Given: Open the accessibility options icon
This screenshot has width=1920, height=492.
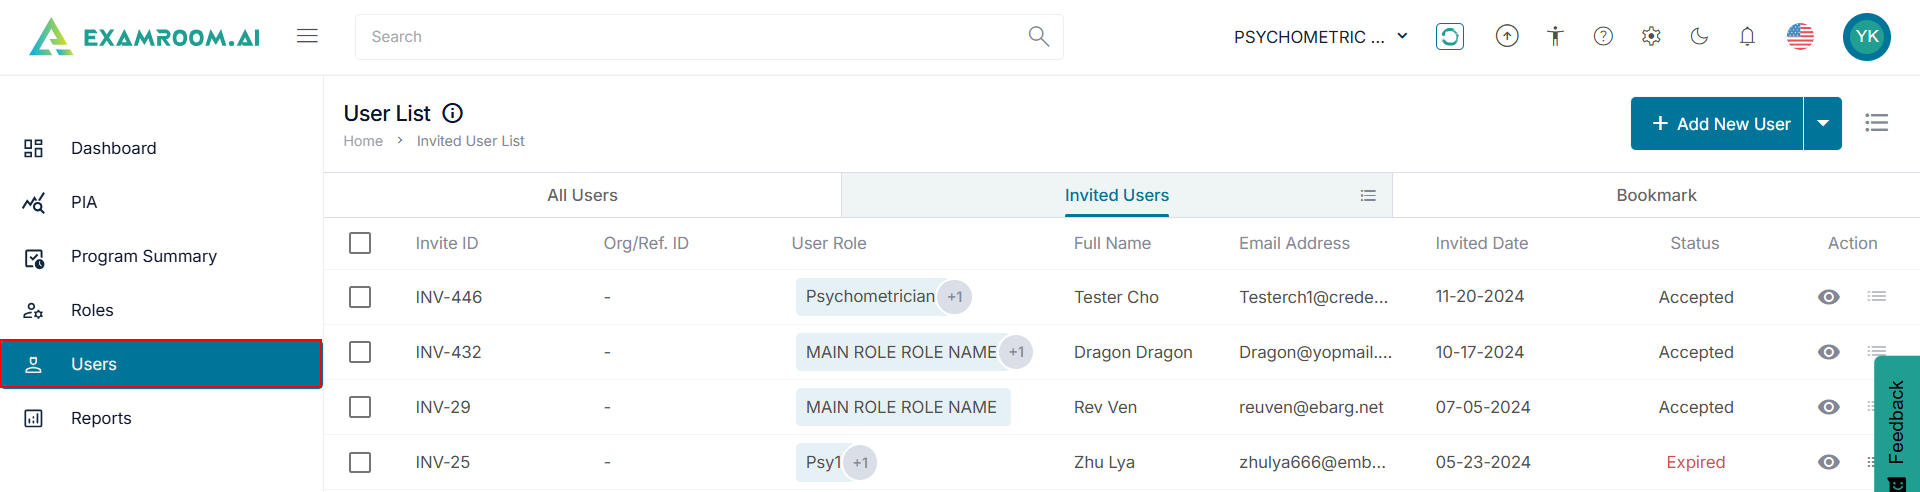Looking at the screenshot, I should point(1555,37).
